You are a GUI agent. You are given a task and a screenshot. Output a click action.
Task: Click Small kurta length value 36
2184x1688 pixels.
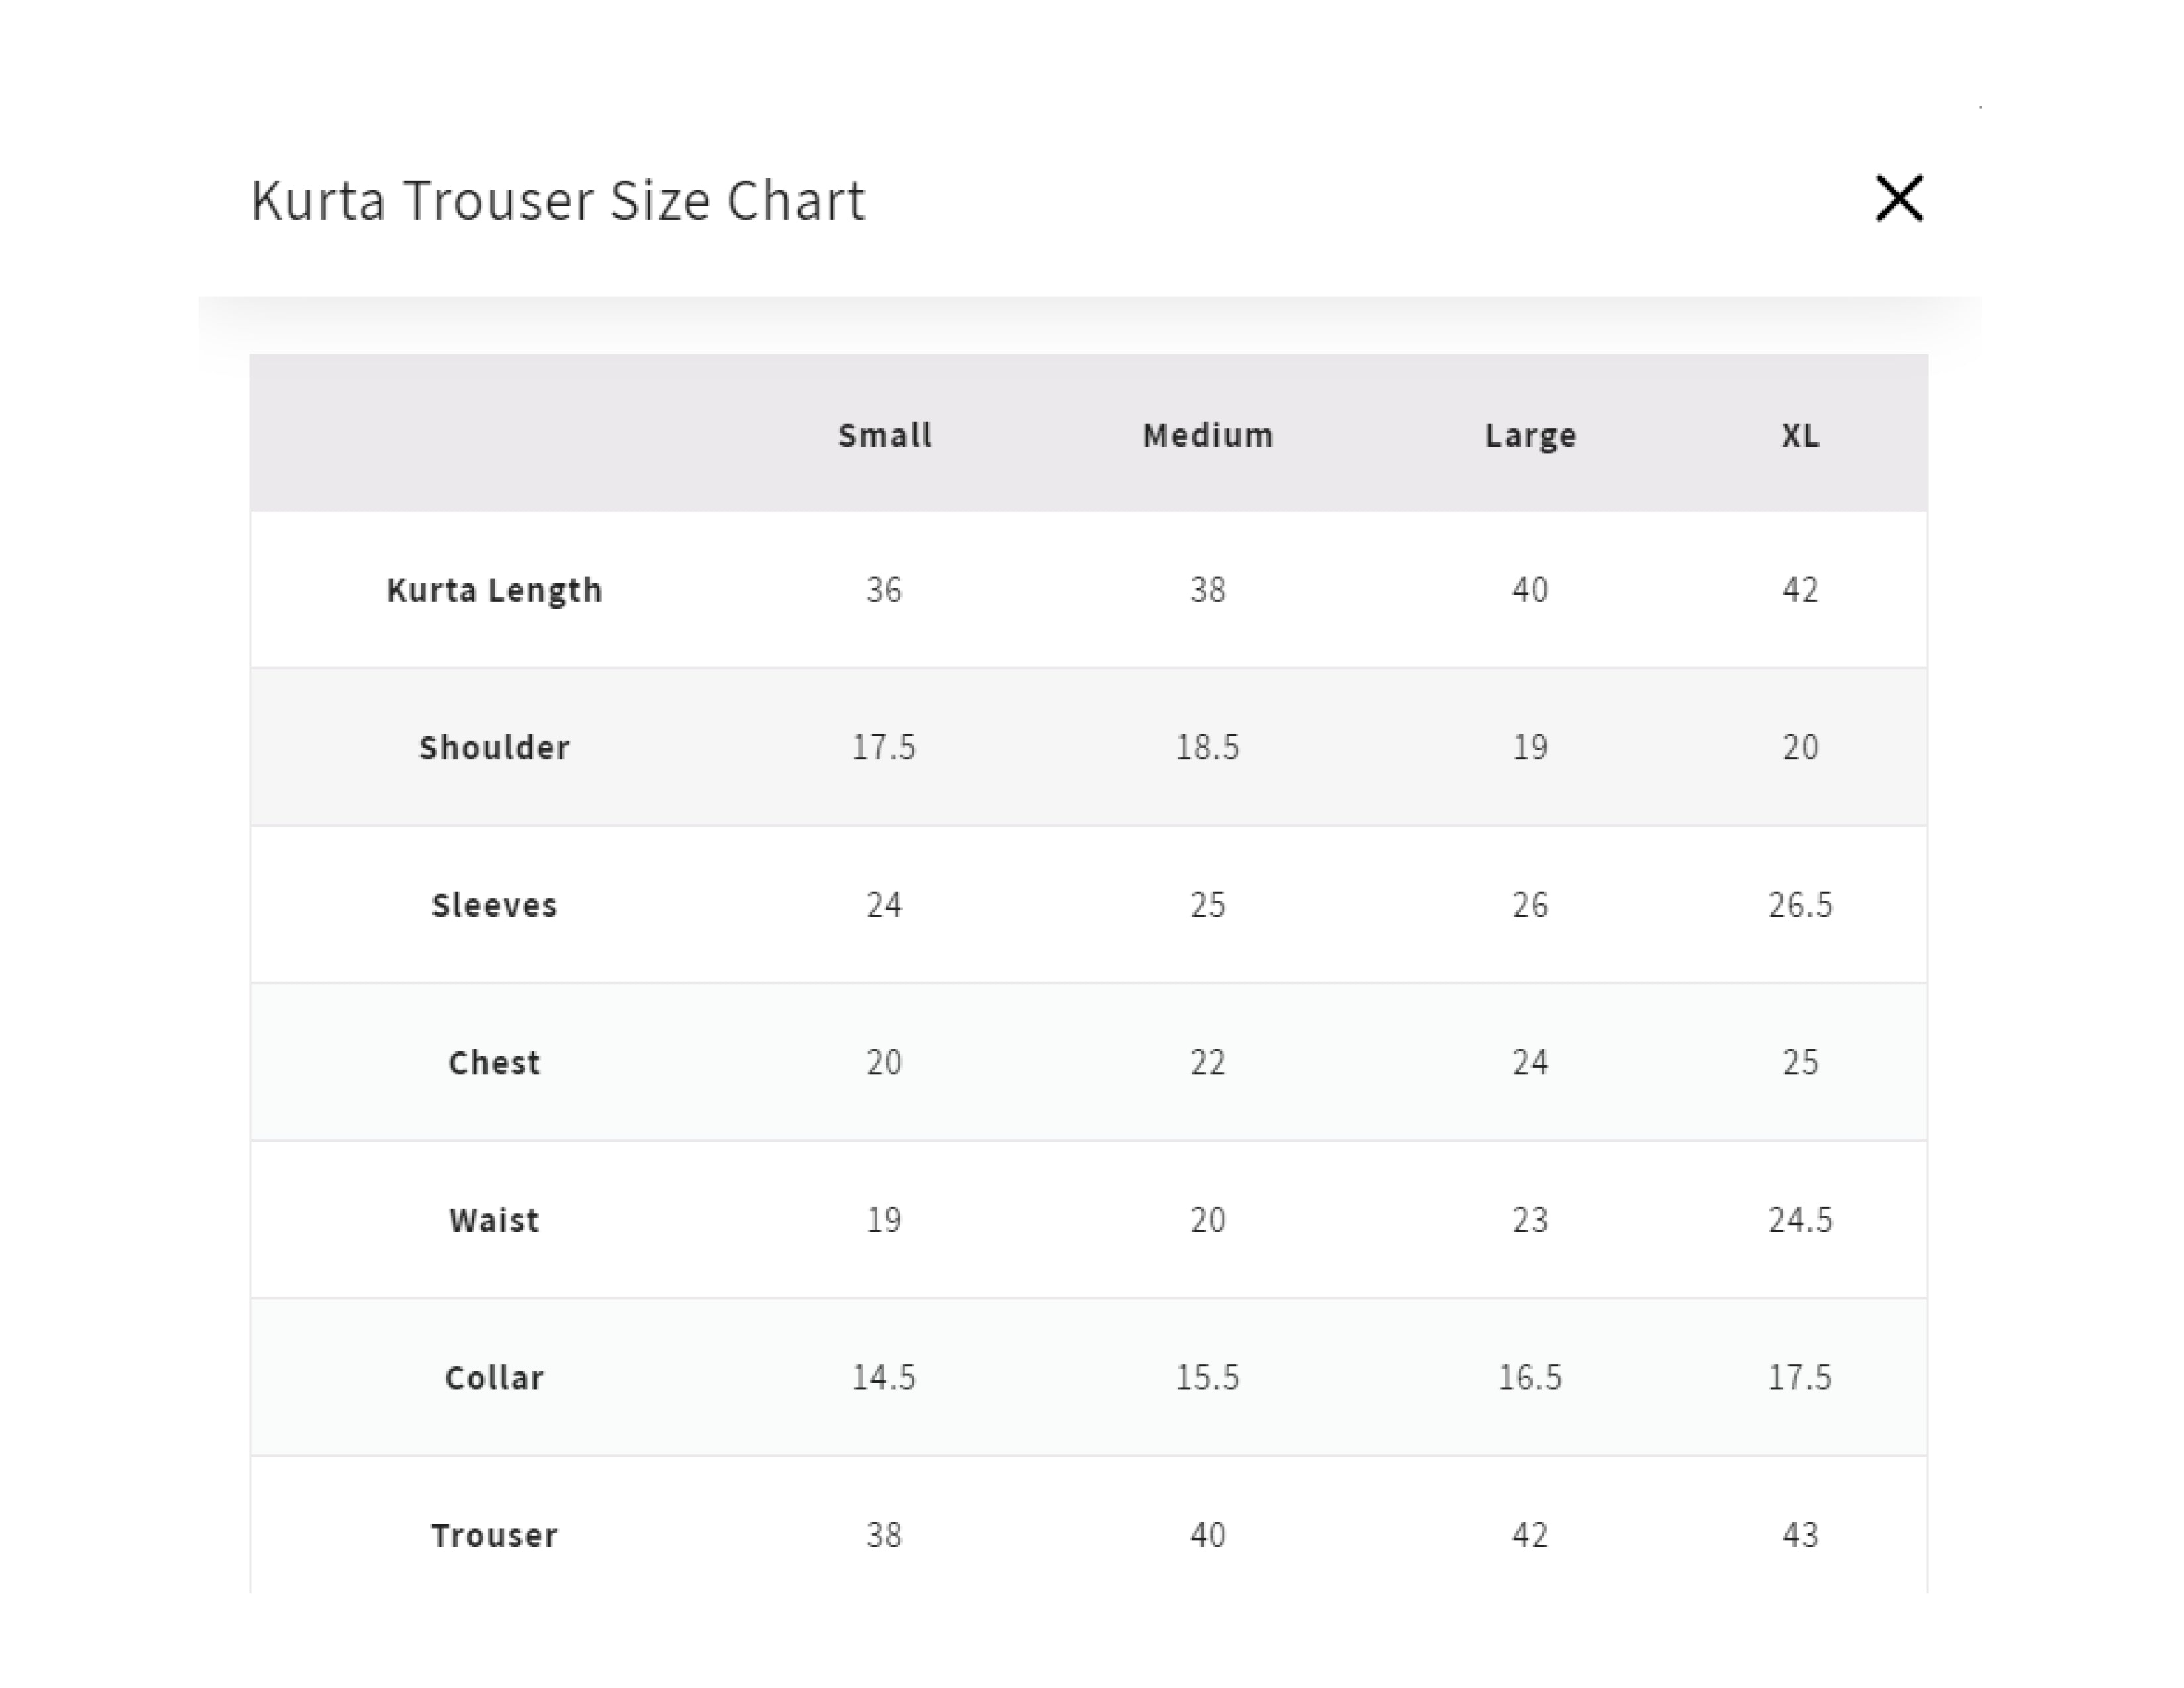coord(884,590)
